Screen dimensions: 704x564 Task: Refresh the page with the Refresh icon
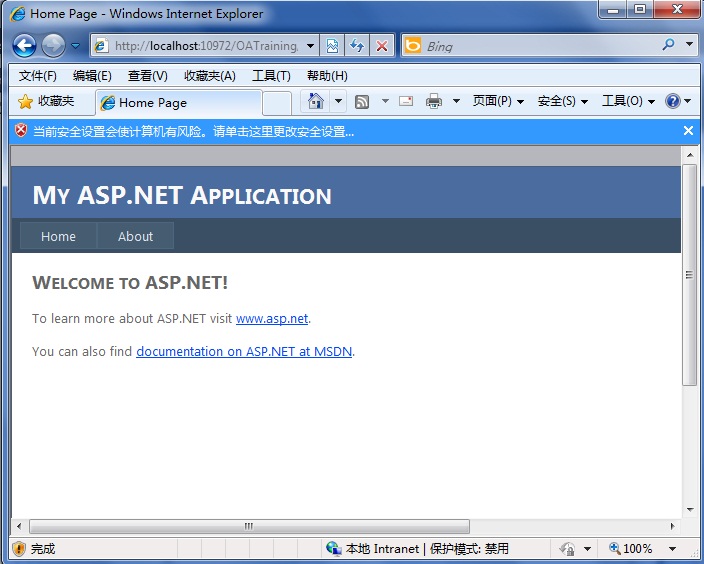(x=357, y=46)
